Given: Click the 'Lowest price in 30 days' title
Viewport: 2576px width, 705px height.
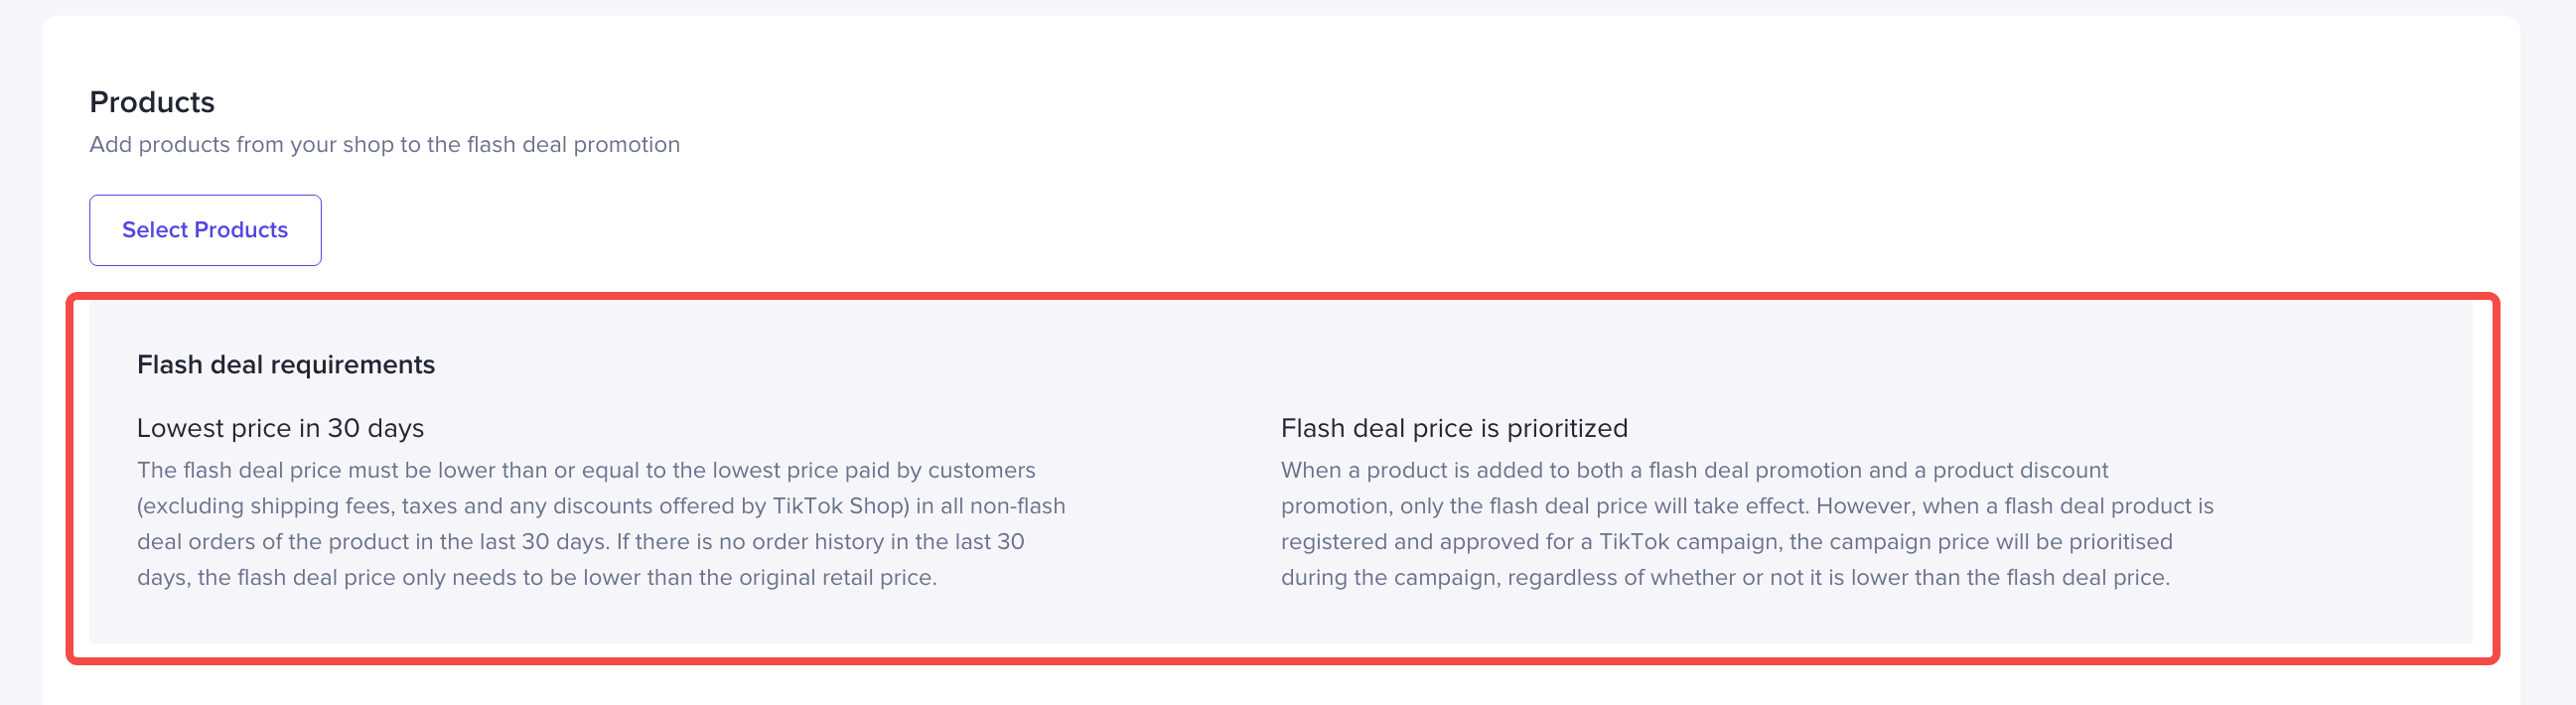Looking at the screenshot, I should point(280,428).
